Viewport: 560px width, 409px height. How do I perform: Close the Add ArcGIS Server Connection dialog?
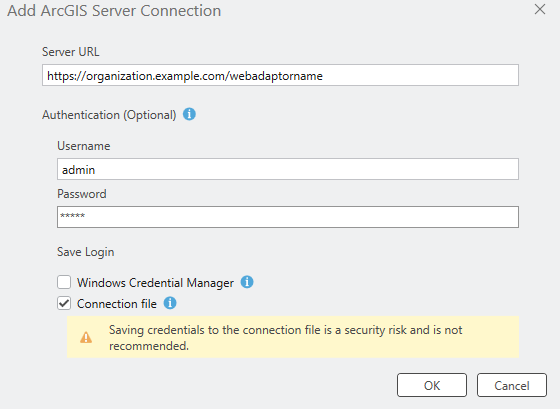click(x=540, y=9)
